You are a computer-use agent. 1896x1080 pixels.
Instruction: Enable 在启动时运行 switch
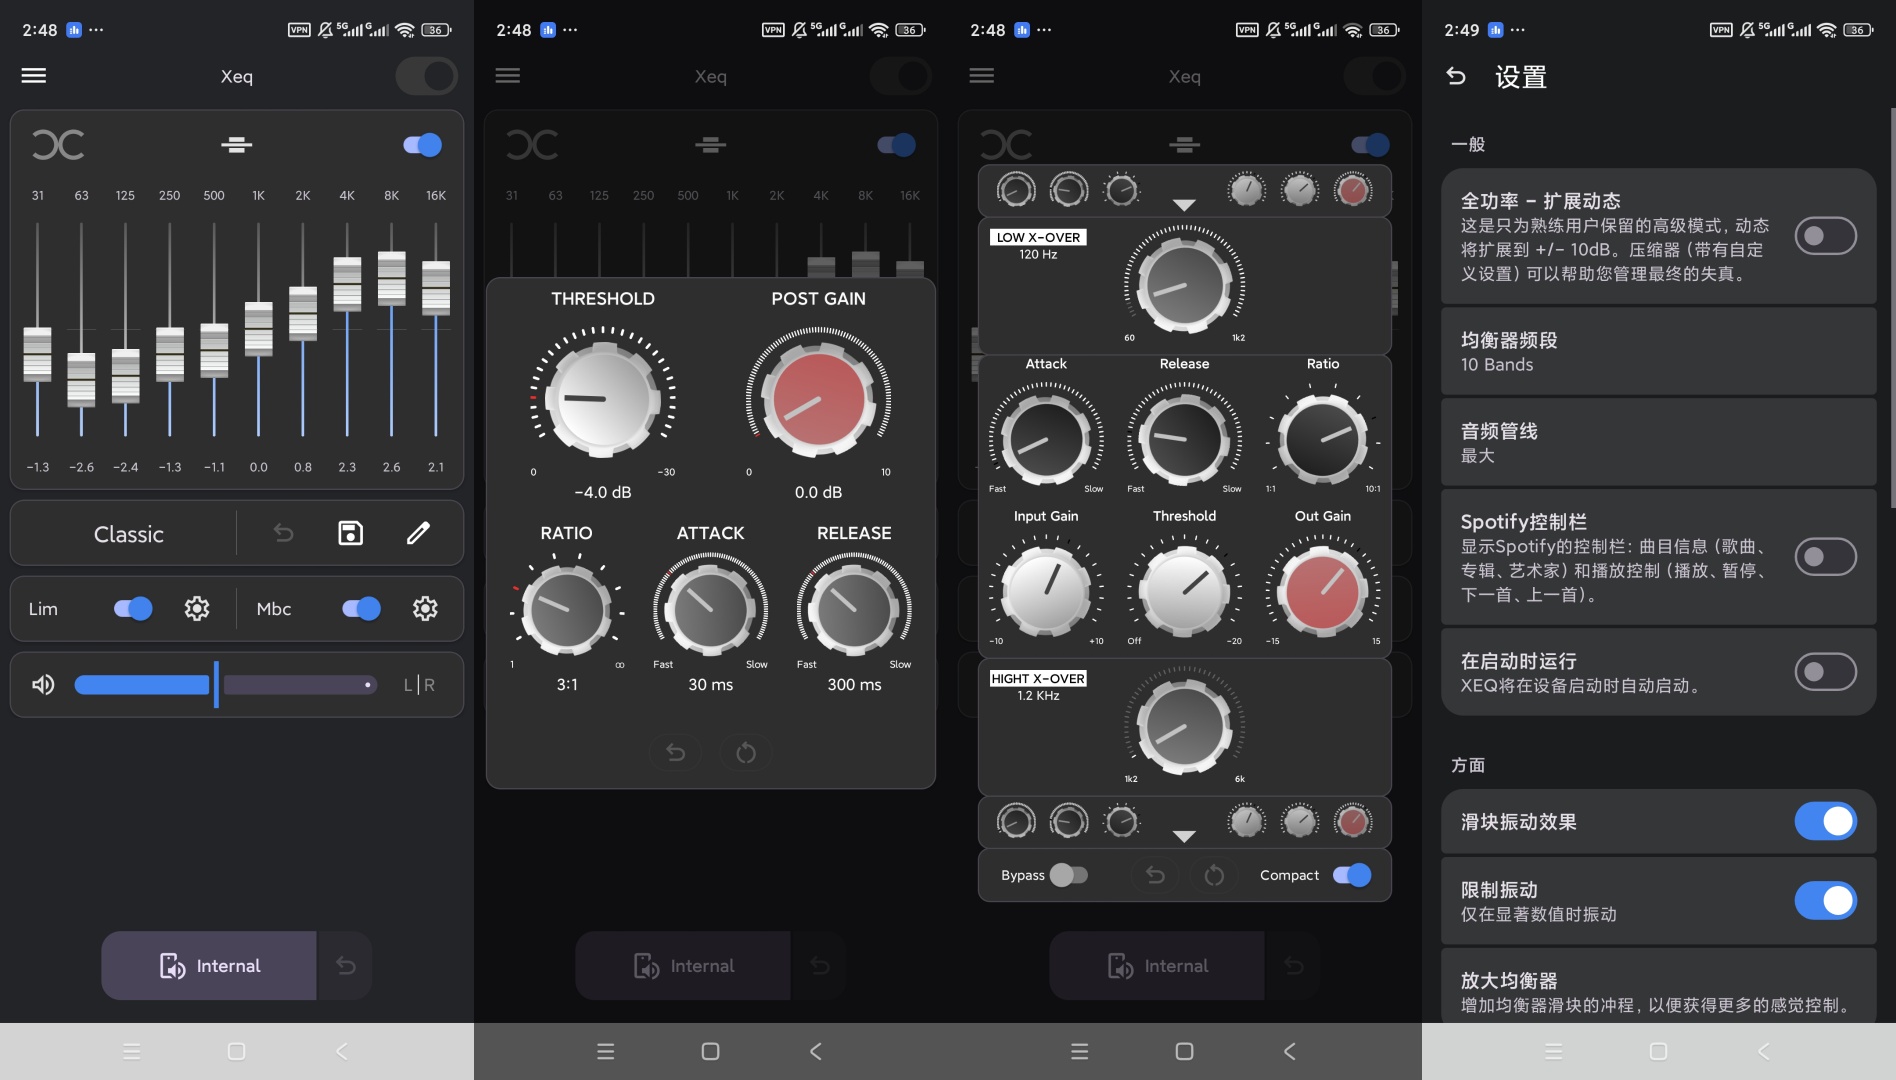click(x=1826, y=672)
